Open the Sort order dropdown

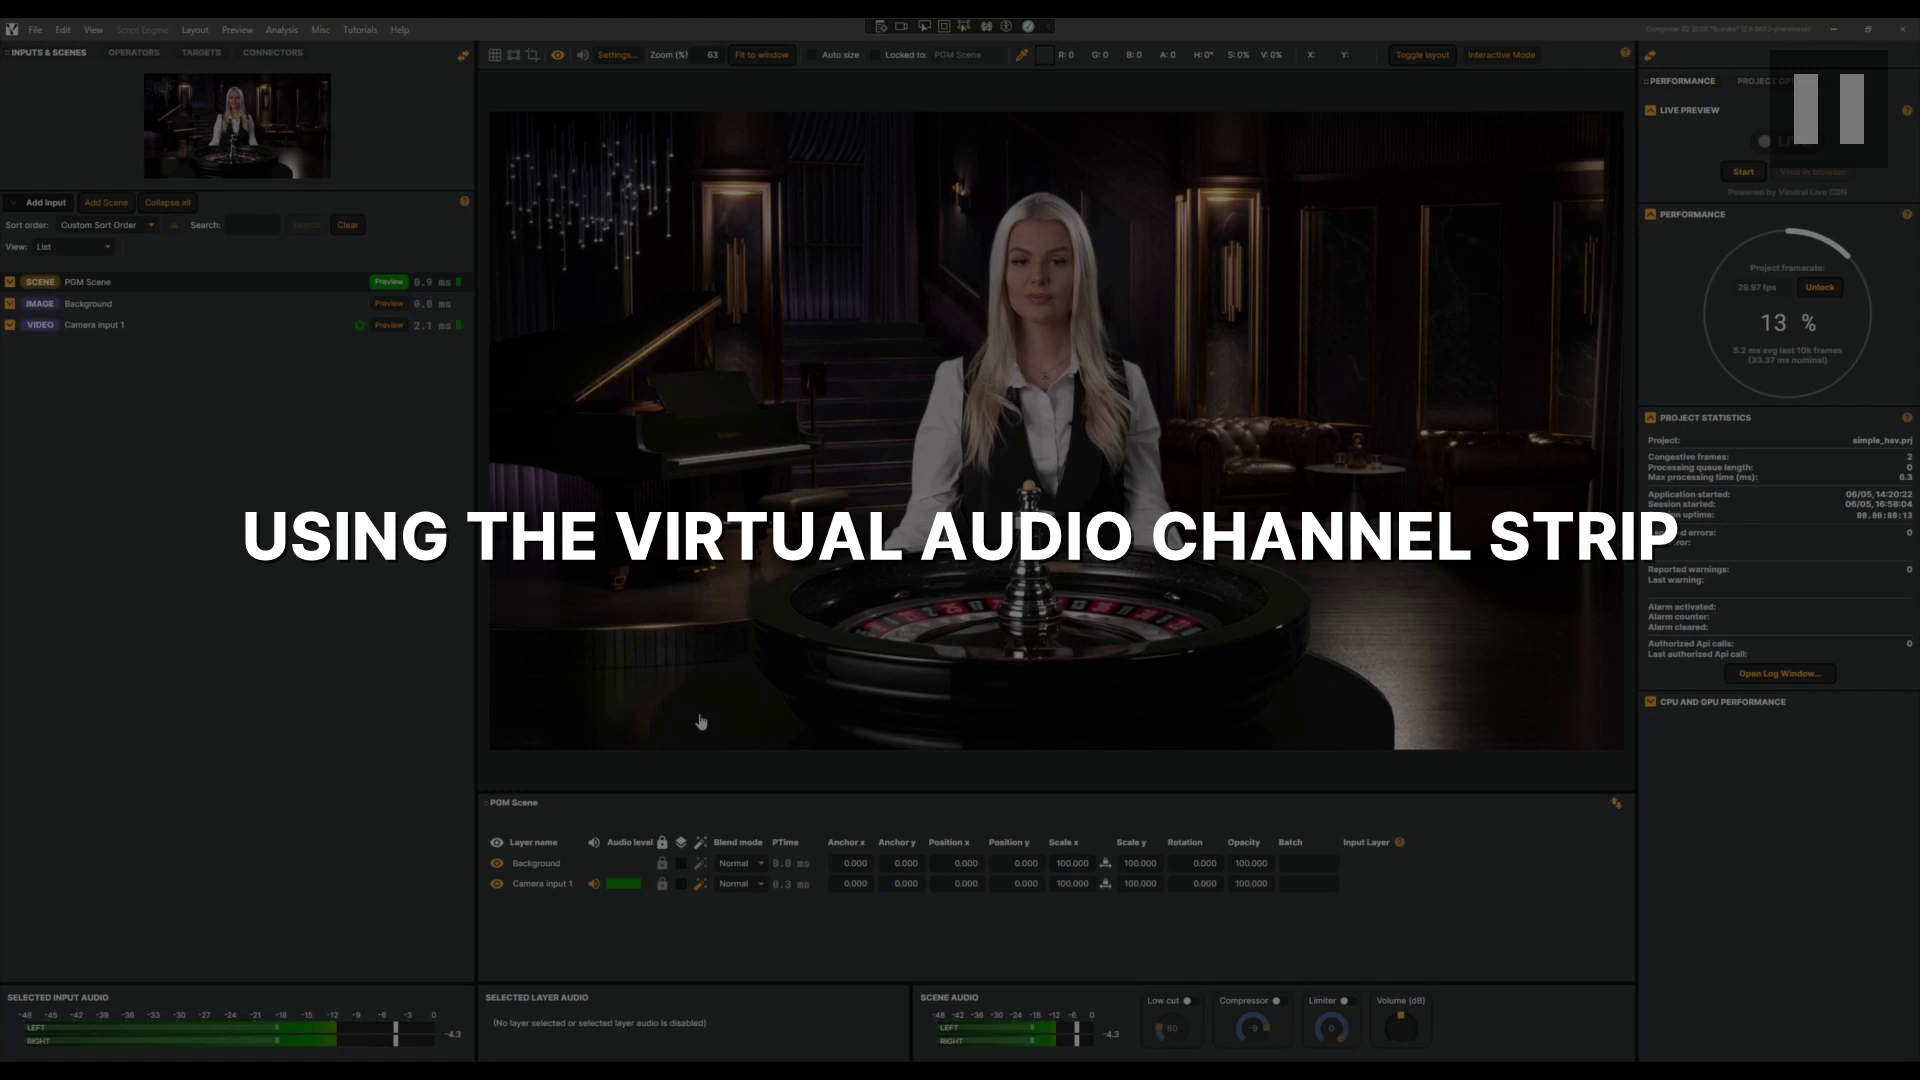point(107,225)
